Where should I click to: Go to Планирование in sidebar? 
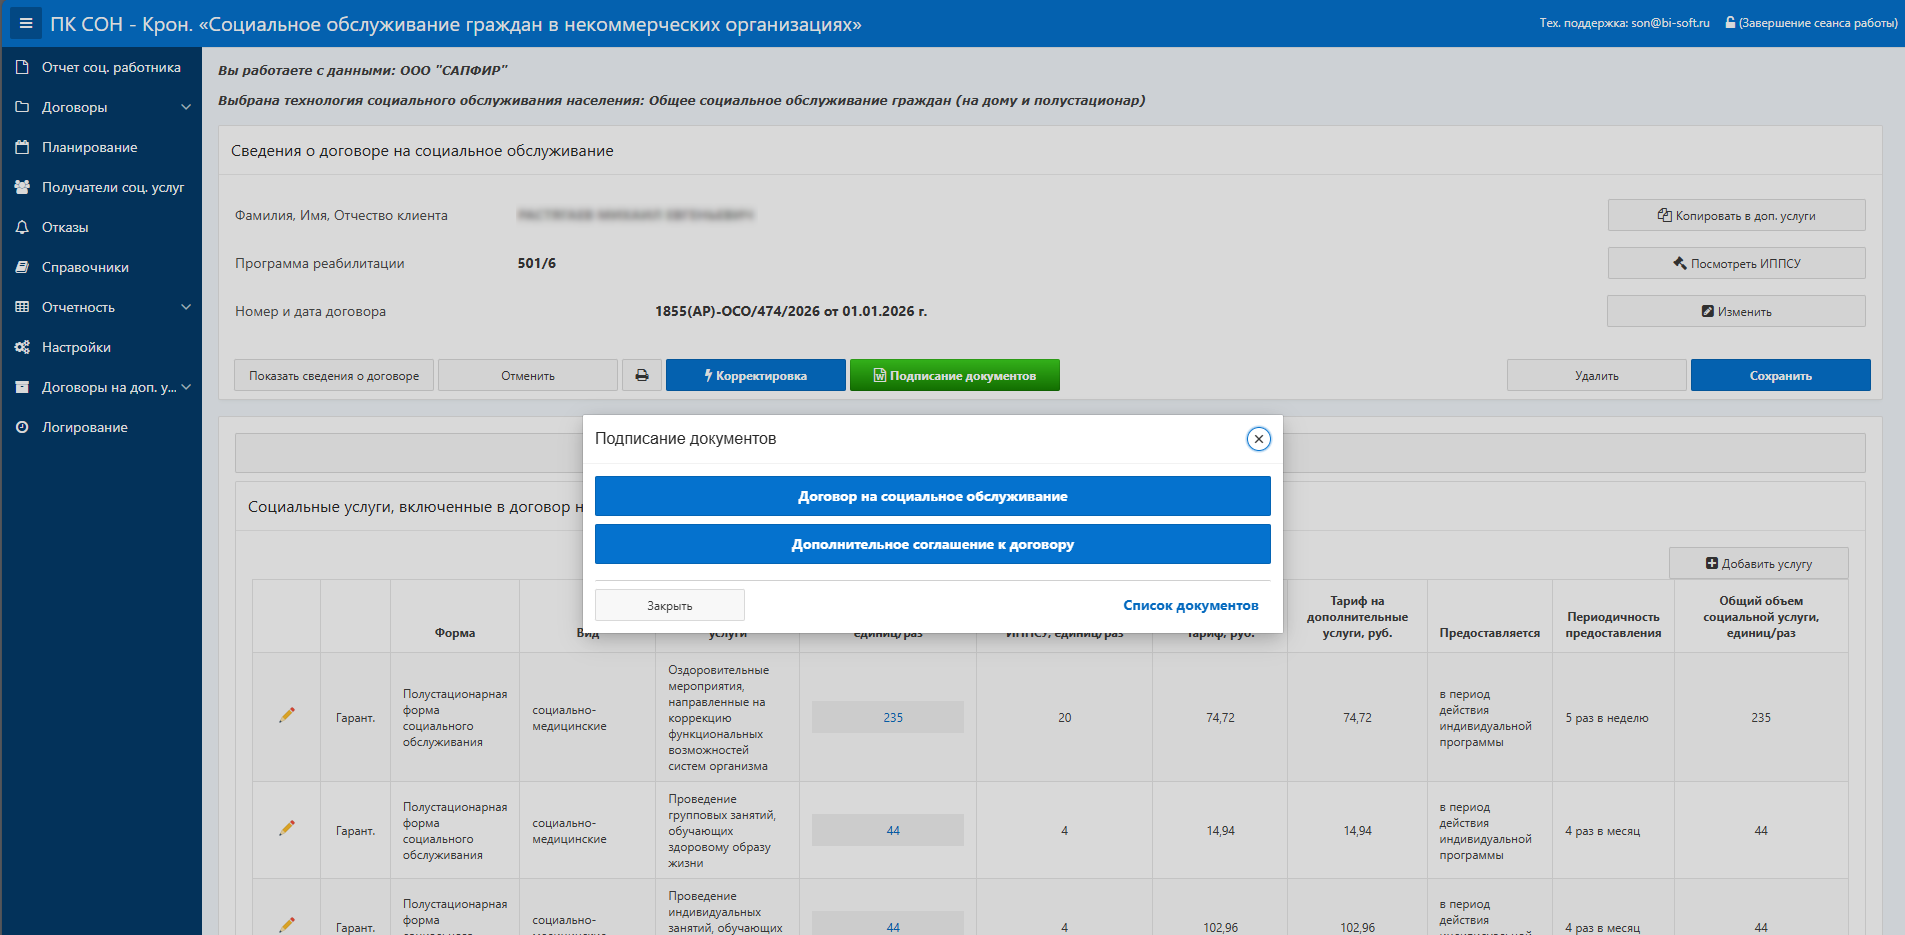tap(89, 147)
